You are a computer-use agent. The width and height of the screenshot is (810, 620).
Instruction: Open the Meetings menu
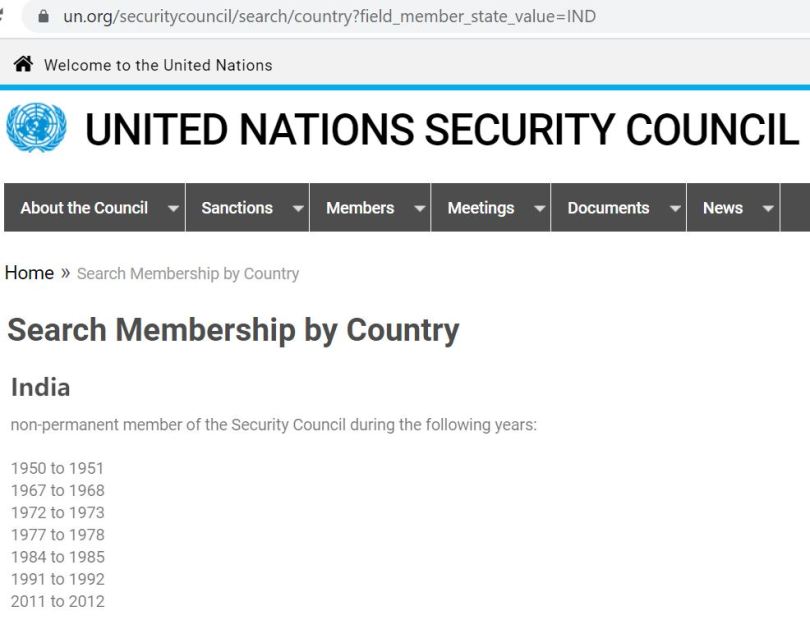[481, 208]
